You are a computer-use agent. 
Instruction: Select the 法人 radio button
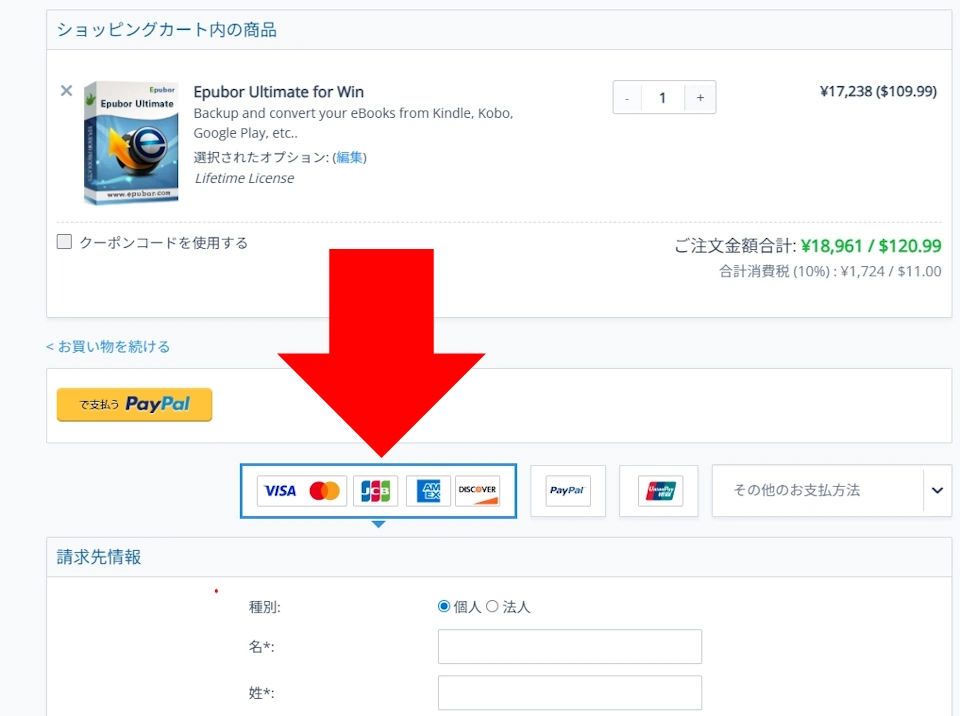pyautogui.click(x=492, y=607)
